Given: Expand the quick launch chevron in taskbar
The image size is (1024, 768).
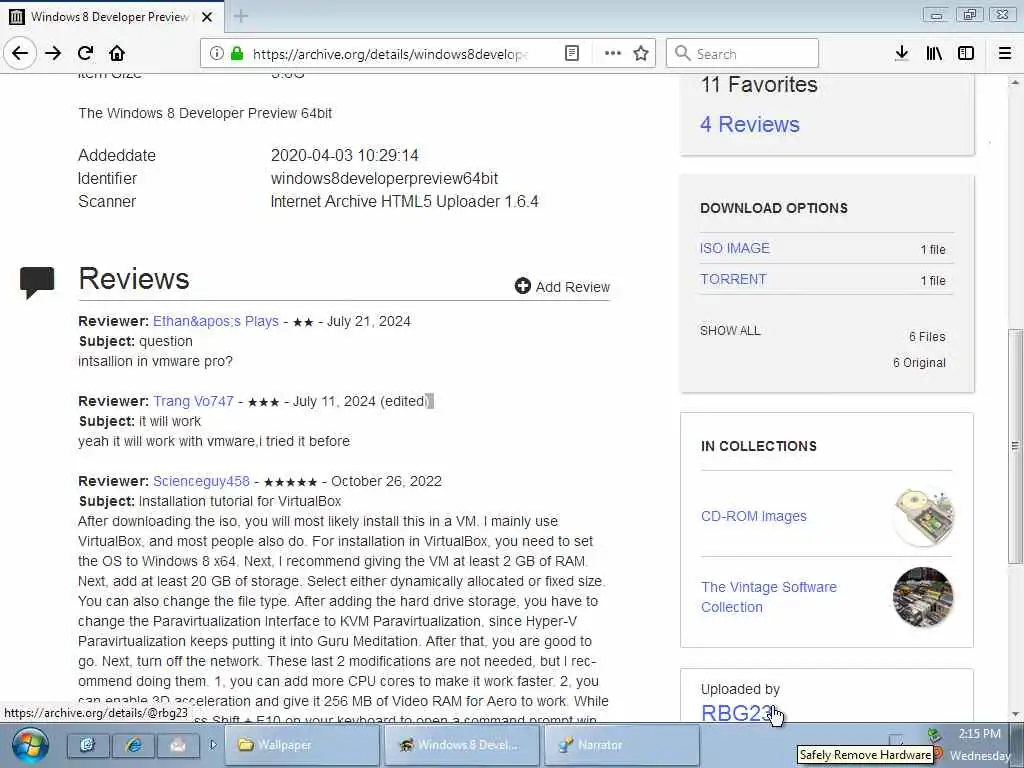Looking at the screenshot, I should [x=213, y=744].
